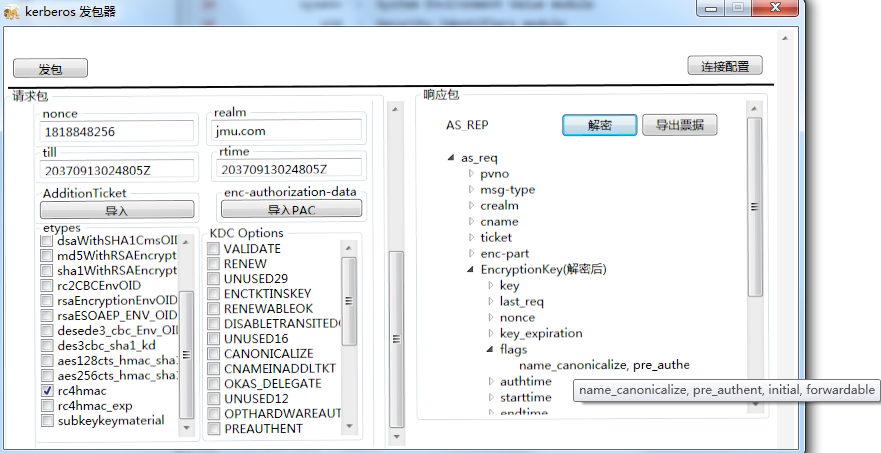The image size is (881, 453).
Task: Click KDC Options scroll up arrow
Action: coord(348,248)
